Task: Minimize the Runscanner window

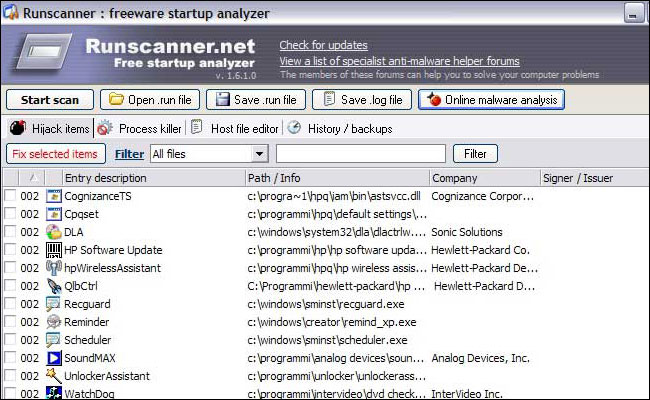Action: tap(633, 13)
